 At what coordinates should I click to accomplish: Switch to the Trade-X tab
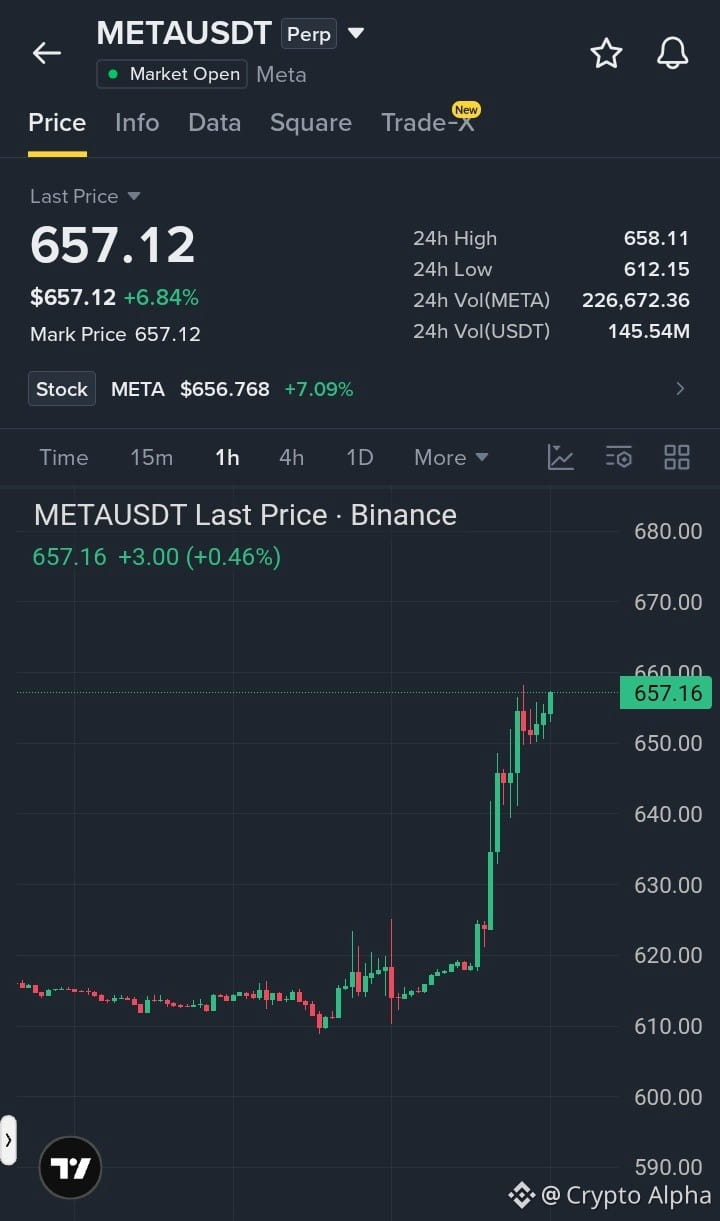pos(427,122)
